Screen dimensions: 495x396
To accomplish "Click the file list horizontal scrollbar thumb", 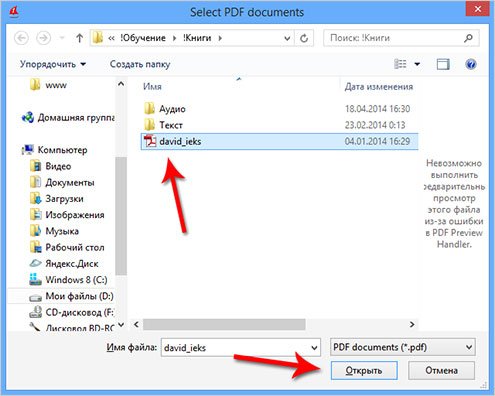I will (224, 324).
